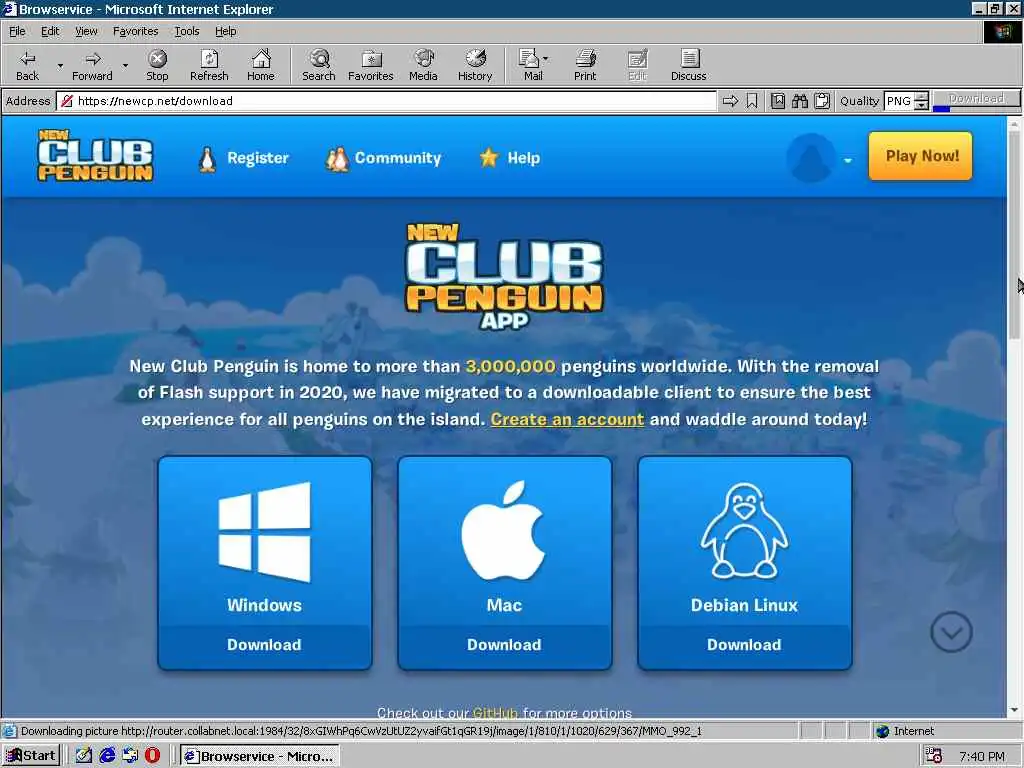Download the Debian Linux client
The image size is (1024, 768).
coord(744,645)
